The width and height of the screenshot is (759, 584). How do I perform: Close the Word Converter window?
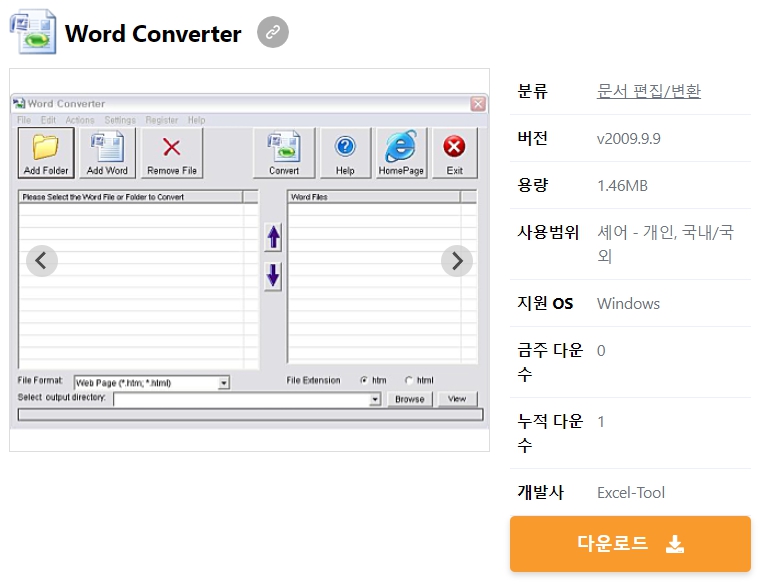478,104
